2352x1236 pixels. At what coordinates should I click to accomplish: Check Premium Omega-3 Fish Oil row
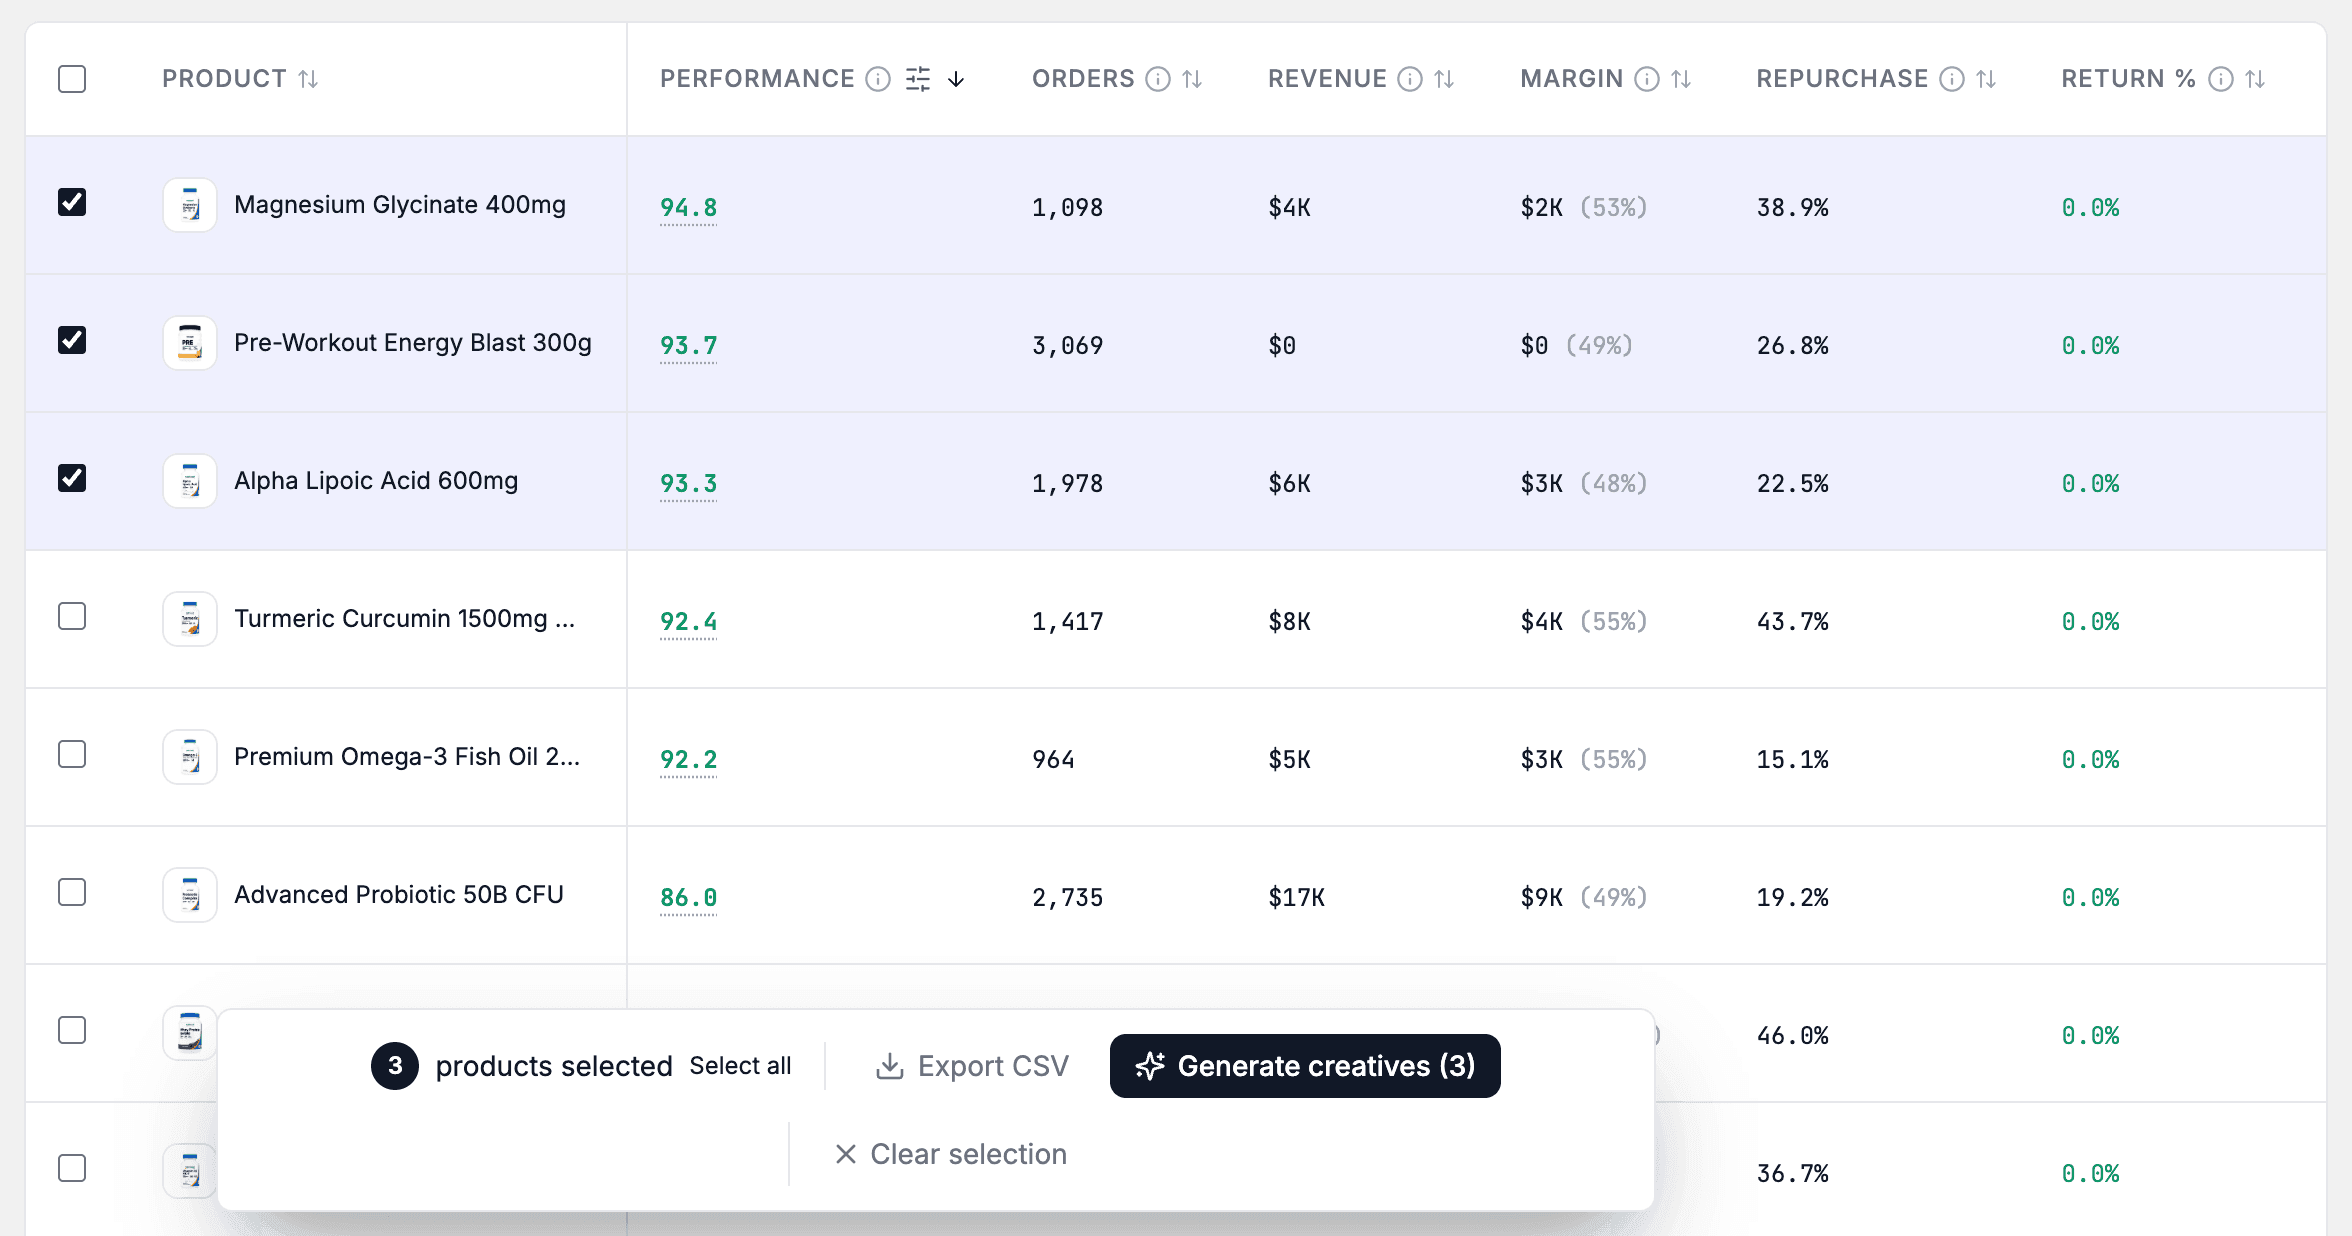(72, 755)
